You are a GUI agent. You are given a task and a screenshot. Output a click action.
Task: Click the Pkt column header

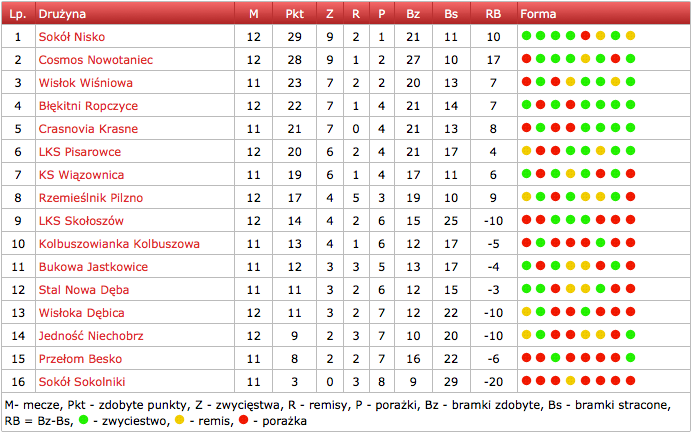(294, 14)
